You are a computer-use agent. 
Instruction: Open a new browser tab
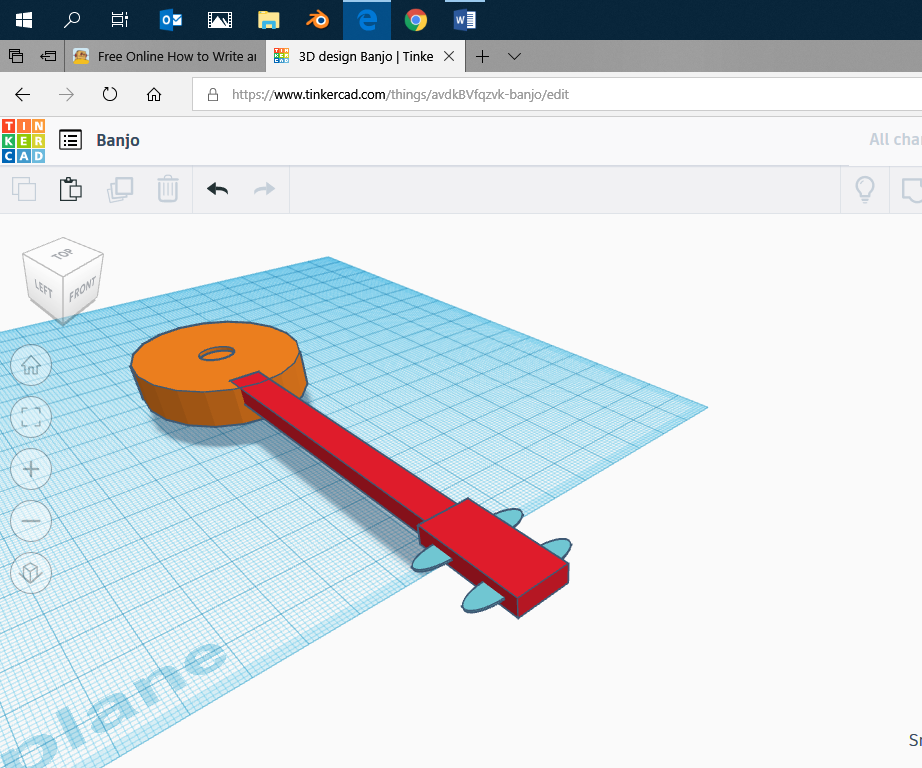[x=483, y=56]
